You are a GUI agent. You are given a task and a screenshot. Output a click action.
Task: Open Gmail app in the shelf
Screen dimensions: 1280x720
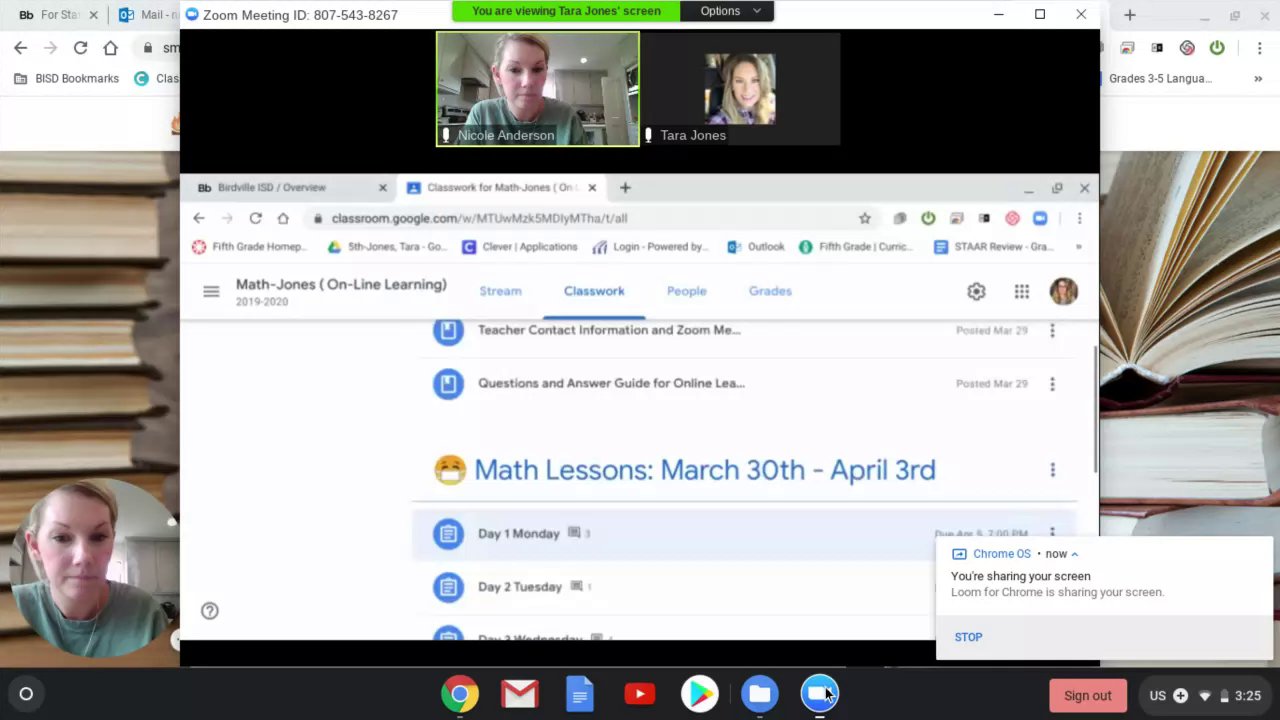(x=520, y=694)
